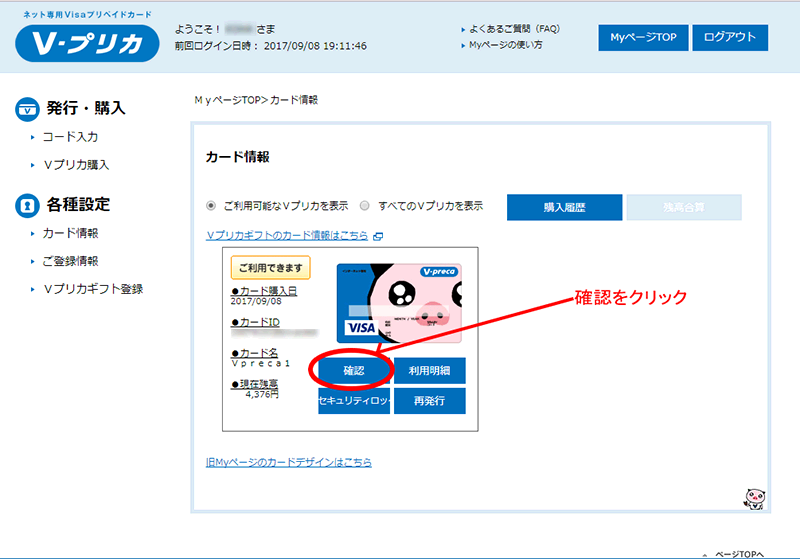The width and height of the screenshot is (800, 559).
Task: Open Vプリカギフト登録 in sidebar
Action: click(93, 289)
